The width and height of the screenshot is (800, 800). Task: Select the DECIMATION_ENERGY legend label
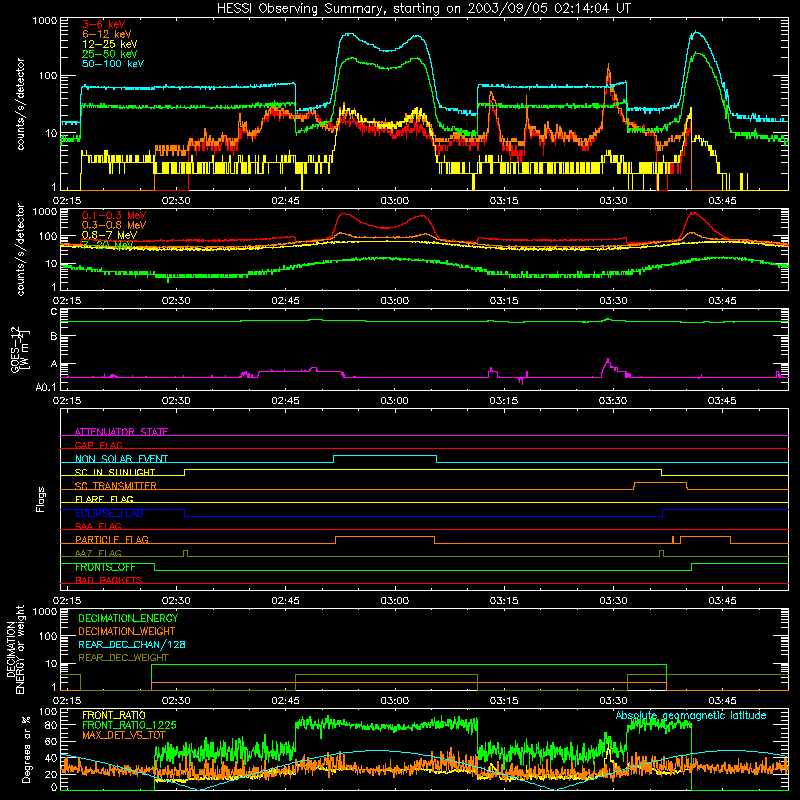pyautogui.click(x=128, y=618)
